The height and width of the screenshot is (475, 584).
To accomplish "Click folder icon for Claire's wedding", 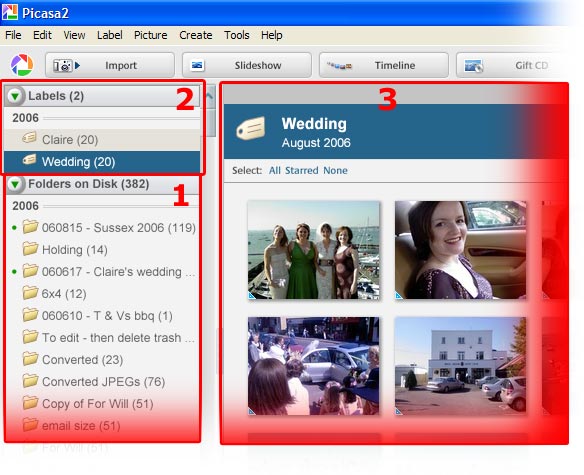I will click(30, 270).
